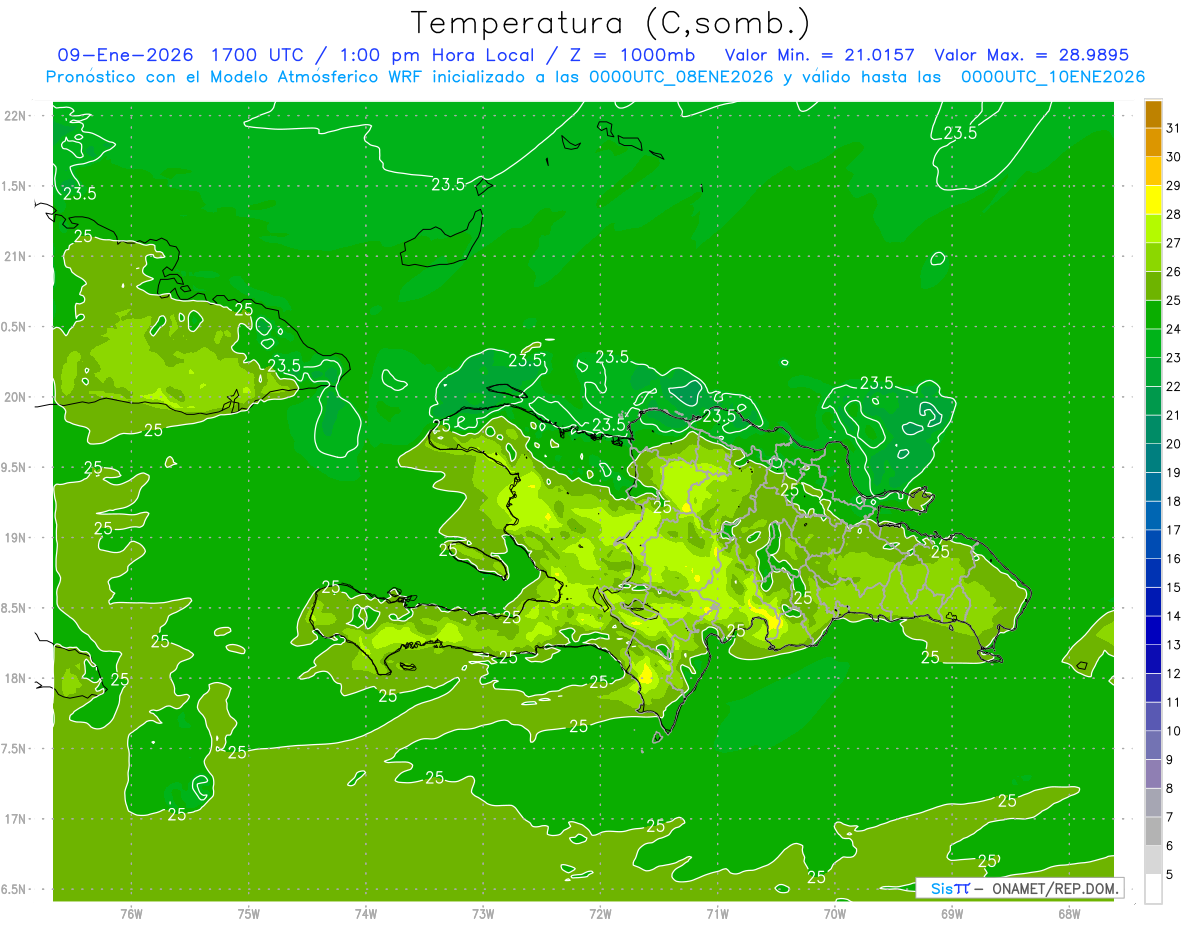Viewport: 1200px width, 927px height.
Task: Click the '19N' latitude axis label
Action: pyautogui.click(x=15, y=538)
